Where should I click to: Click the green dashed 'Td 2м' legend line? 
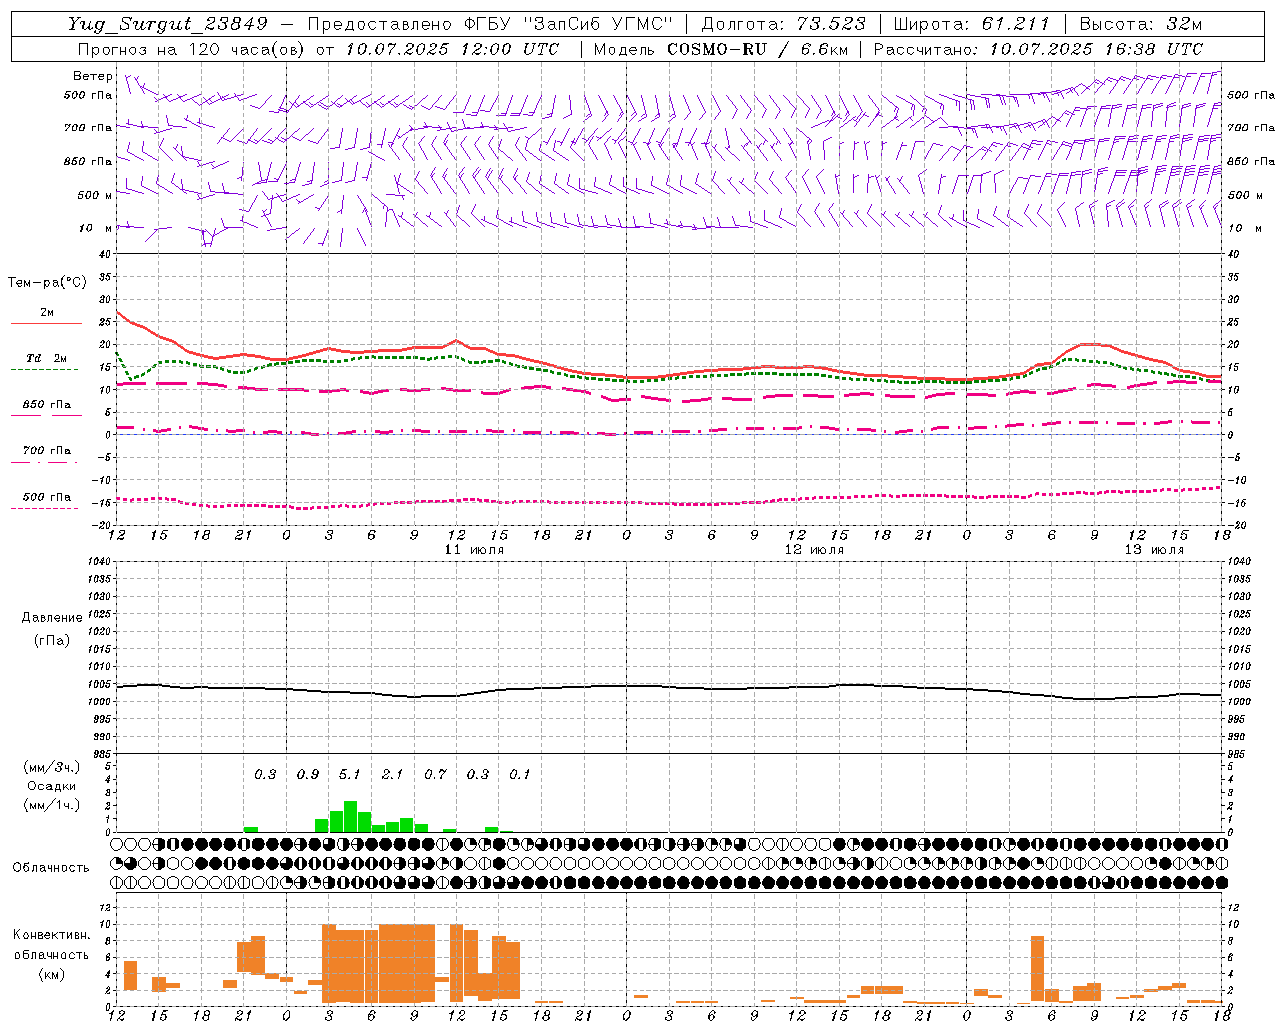coord(46,370)
